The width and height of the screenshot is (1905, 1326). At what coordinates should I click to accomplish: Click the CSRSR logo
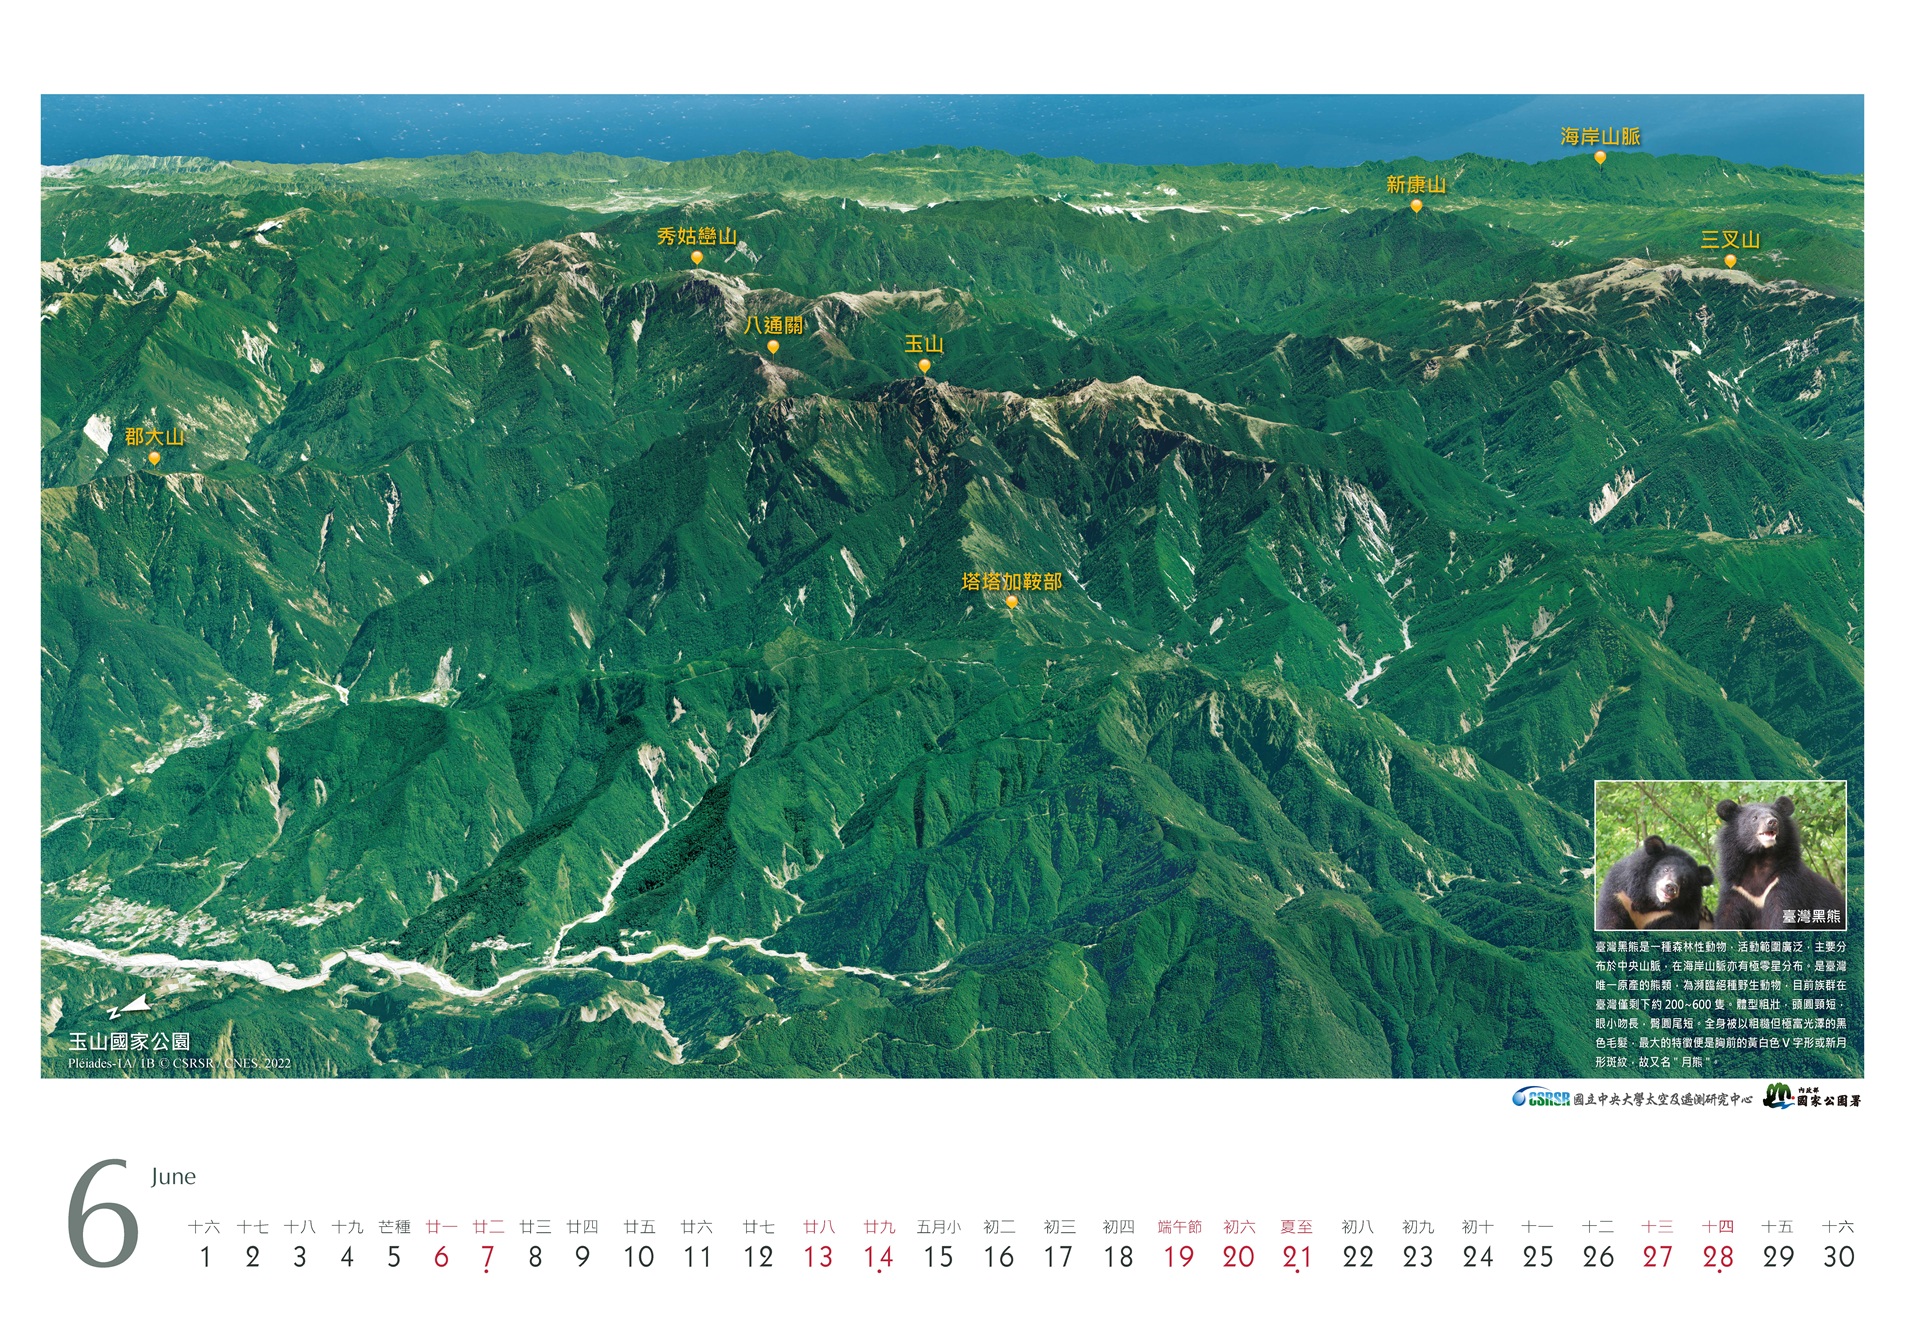[1541, 1098]
